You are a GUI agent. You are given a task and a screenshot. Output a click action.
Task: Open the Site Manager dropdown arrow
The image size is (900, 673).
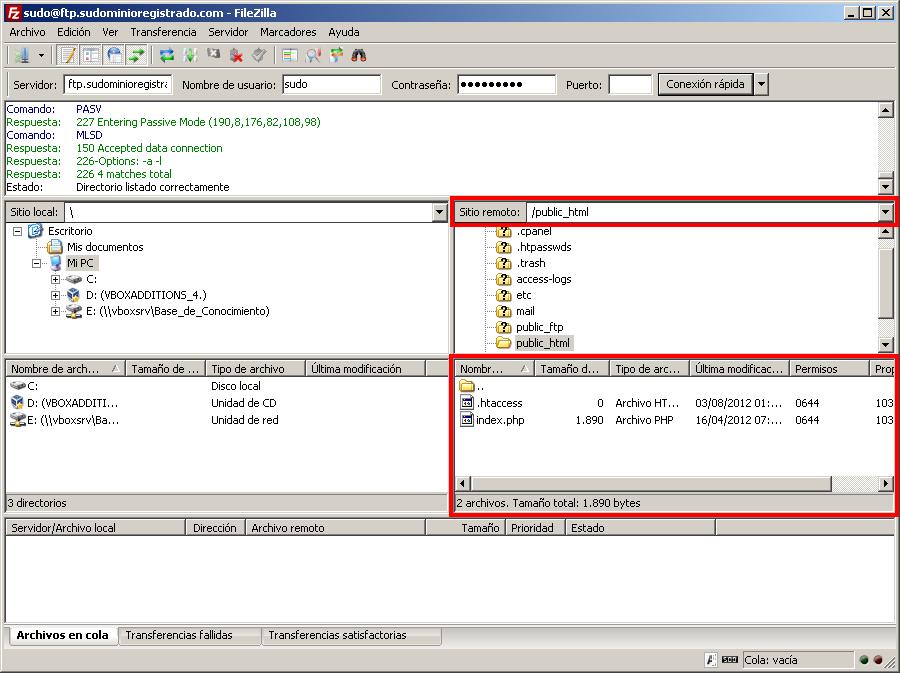(41, 56)
